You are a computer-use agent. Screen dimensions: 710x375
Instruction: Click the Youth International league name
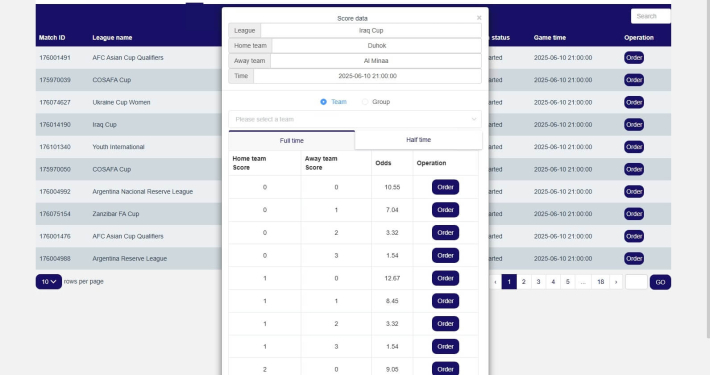tap(118, 147)
